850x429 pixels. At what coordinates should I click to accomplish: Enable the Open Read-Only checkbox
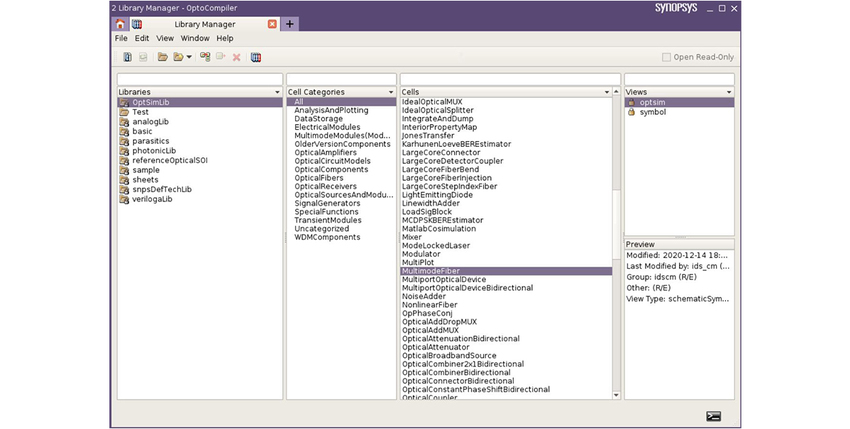[667, 58]
